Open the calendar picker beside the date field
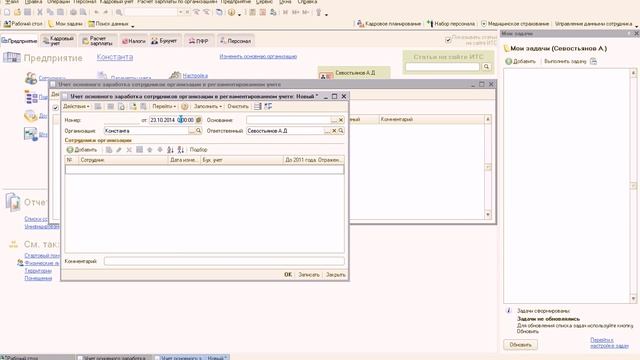The width and height of the screenshot is (640, 360). pyautogui.click(x=199, y=120)
